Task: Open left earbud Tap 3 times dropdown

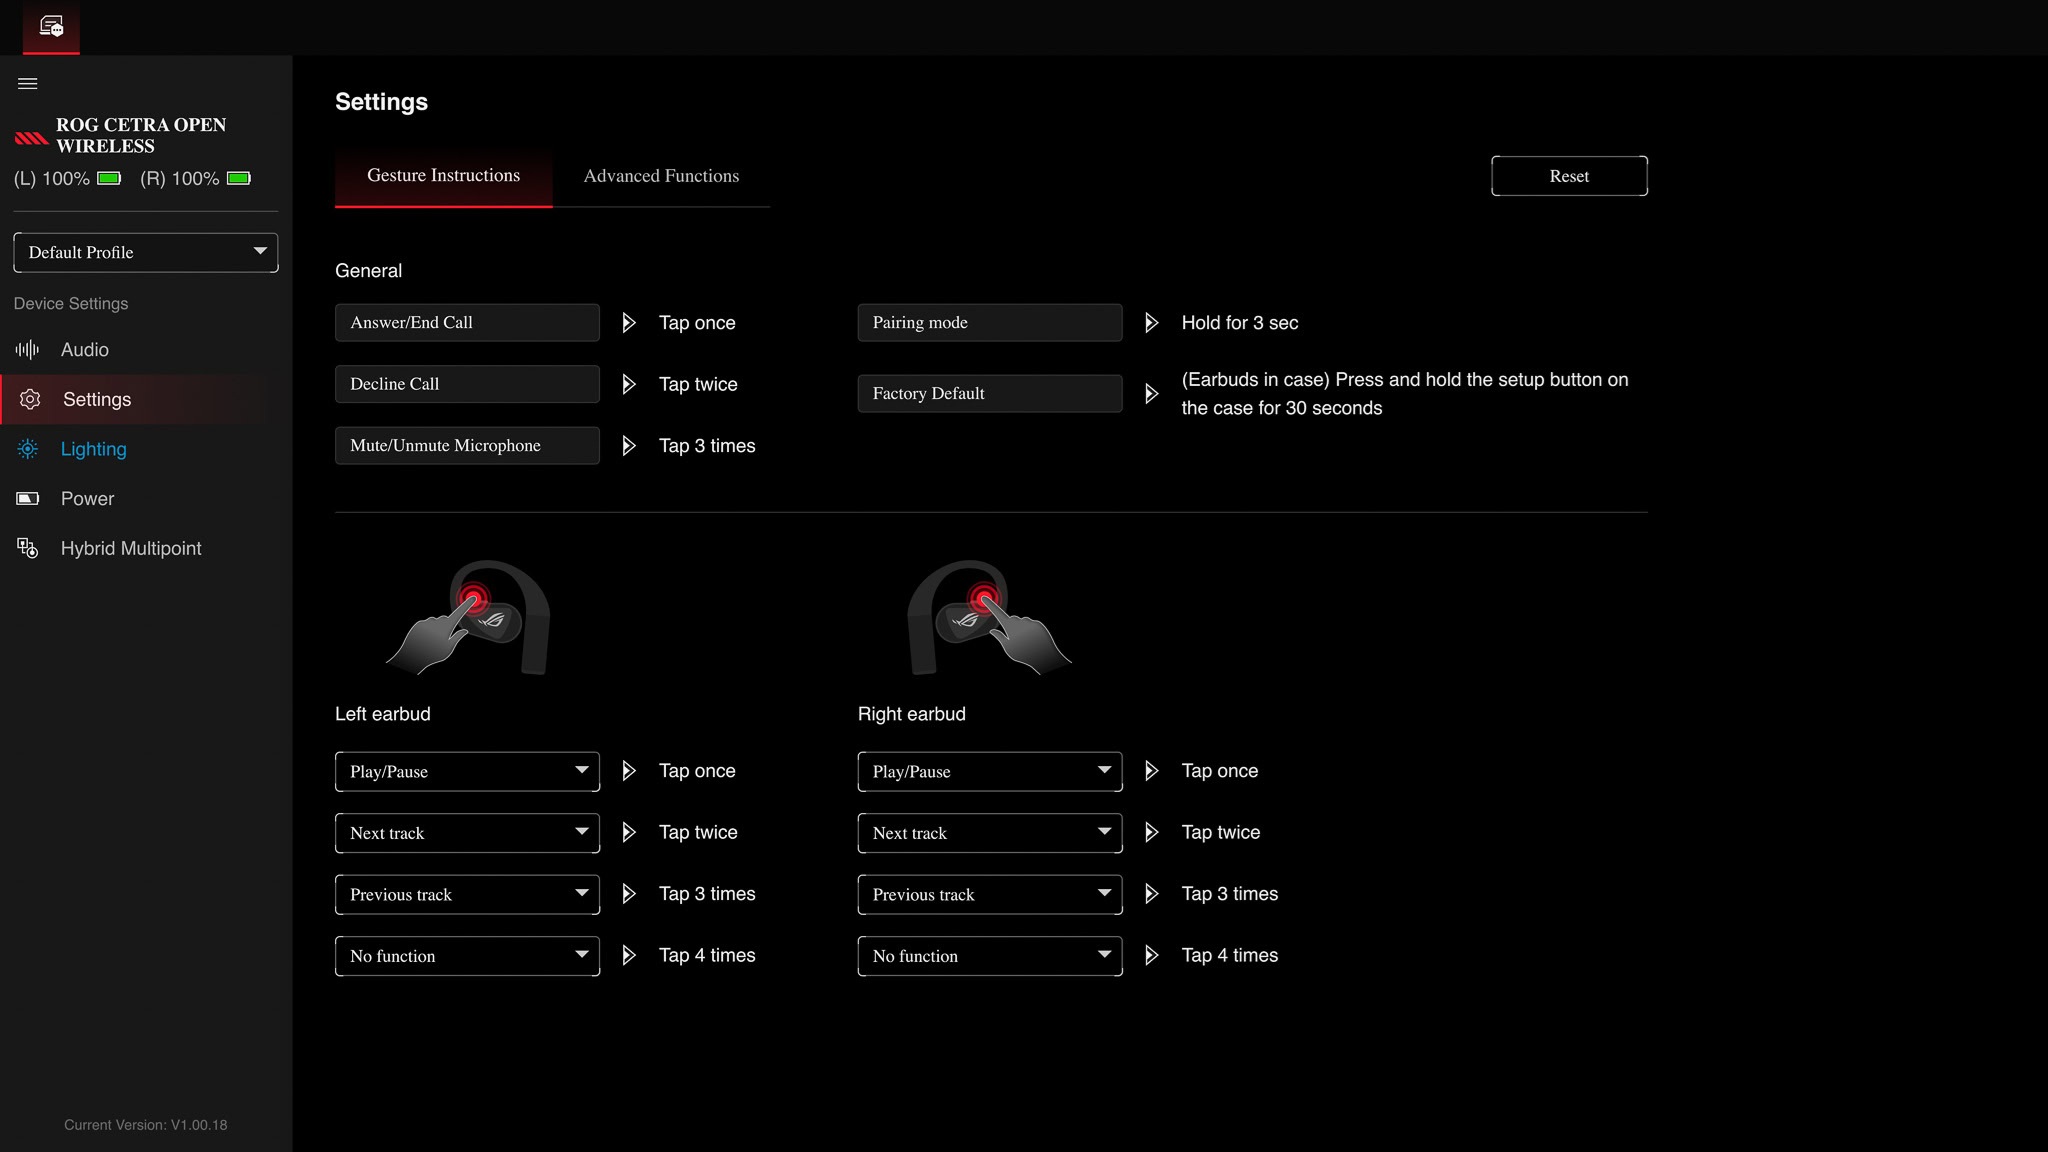Action: (467, 895)
